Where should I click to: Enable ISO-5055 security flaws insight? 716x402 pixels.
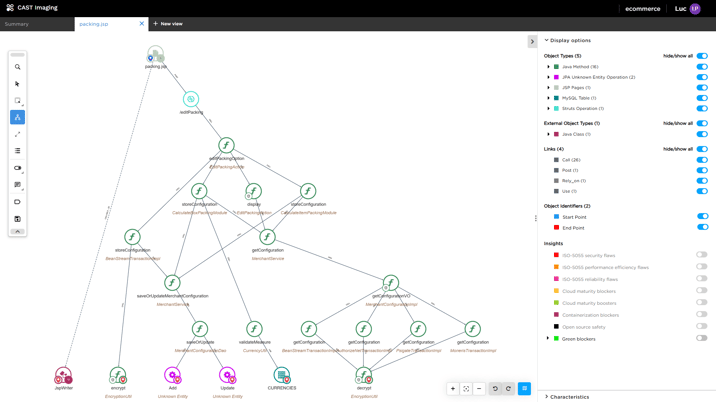702,255
